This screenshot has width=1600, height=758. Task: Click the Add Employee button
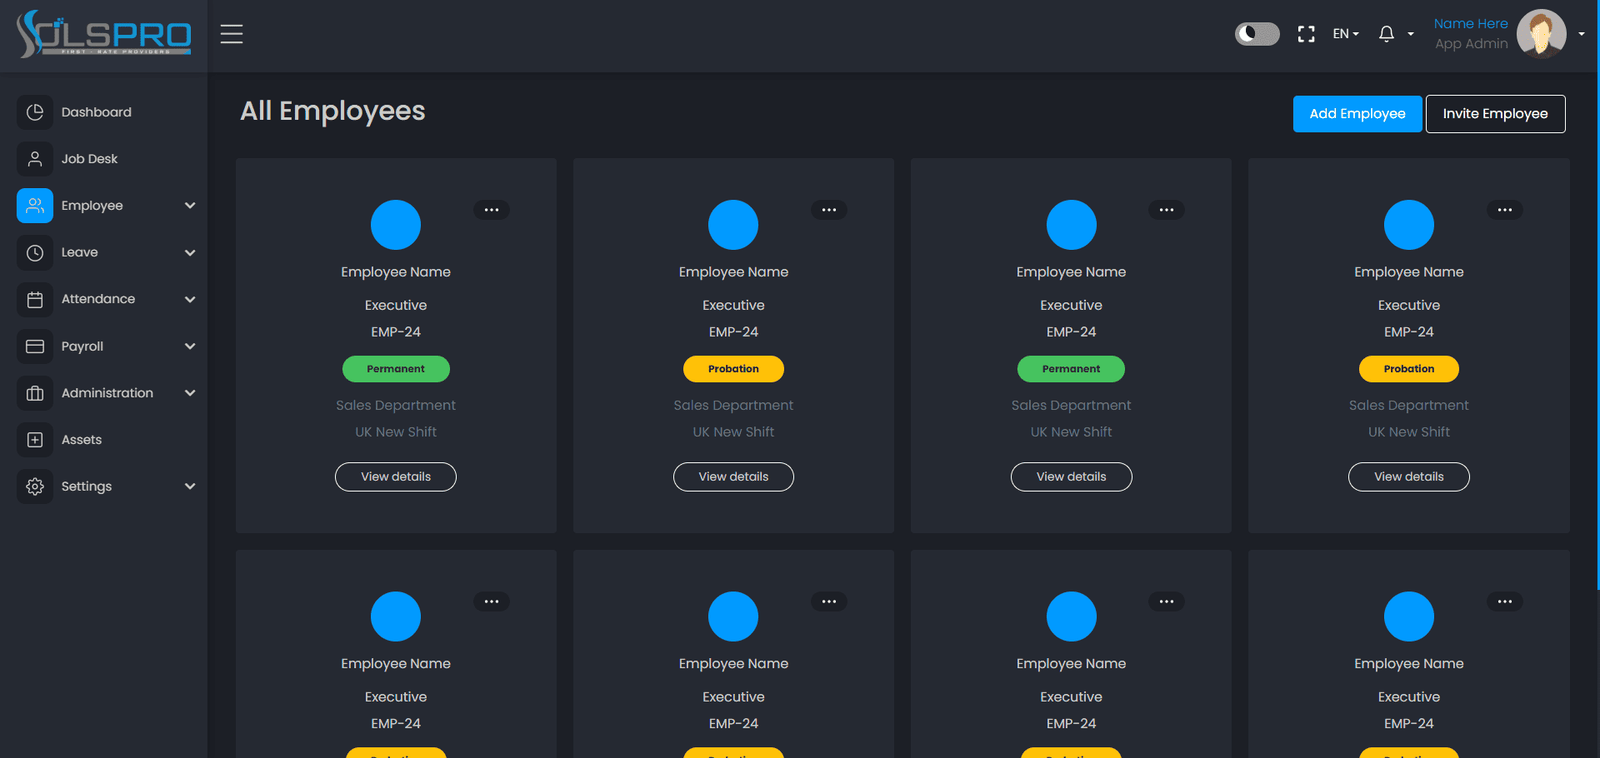[x=1357, y=114]
